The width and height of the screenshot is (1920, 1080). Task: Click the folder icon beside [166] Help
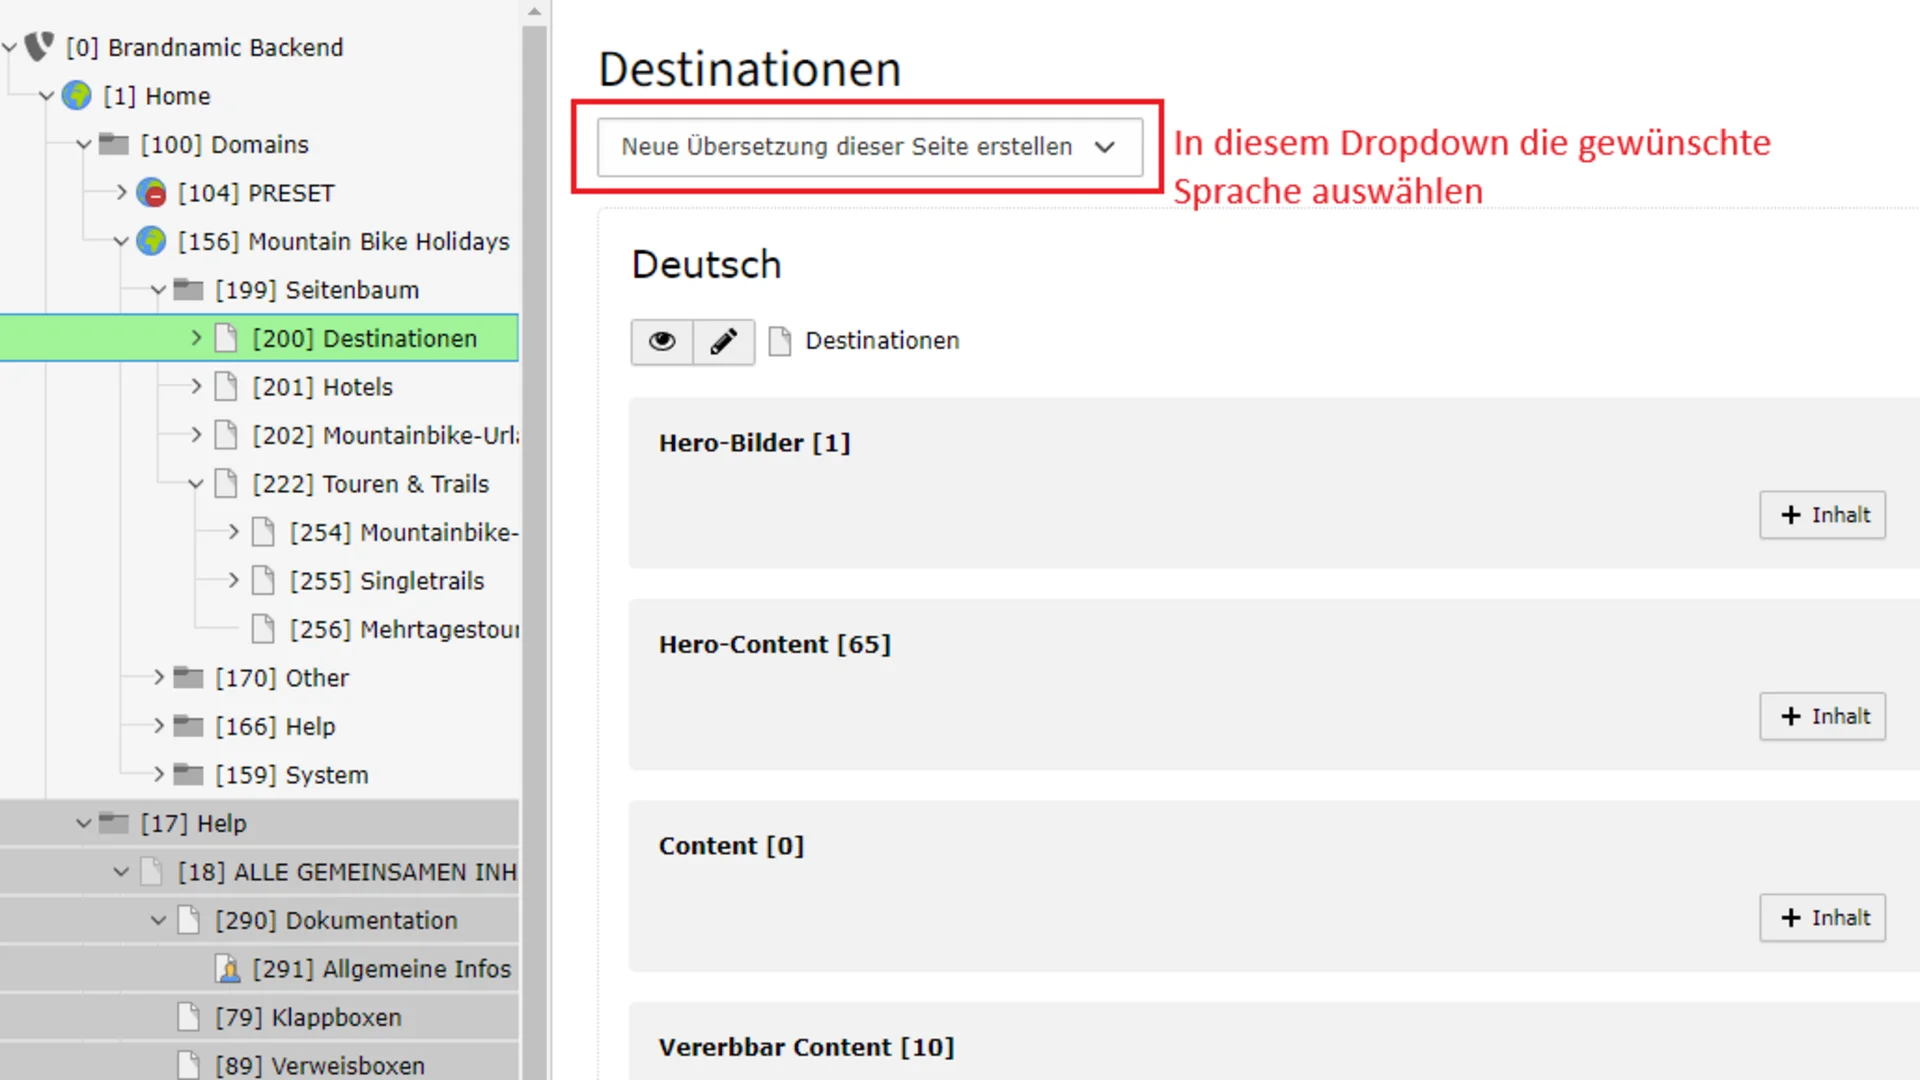tap(188, 726)
